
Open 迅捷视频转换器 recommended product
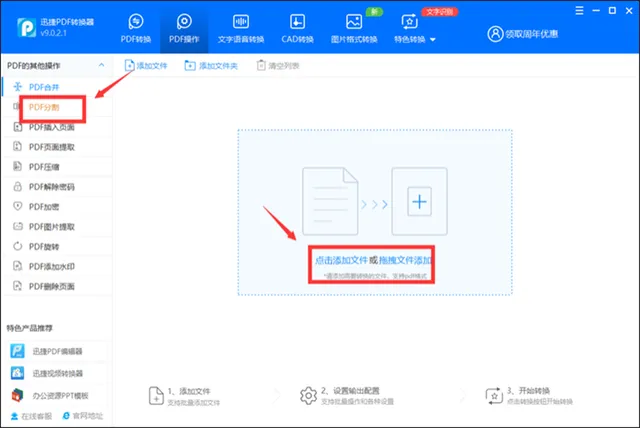coord(57,373)
